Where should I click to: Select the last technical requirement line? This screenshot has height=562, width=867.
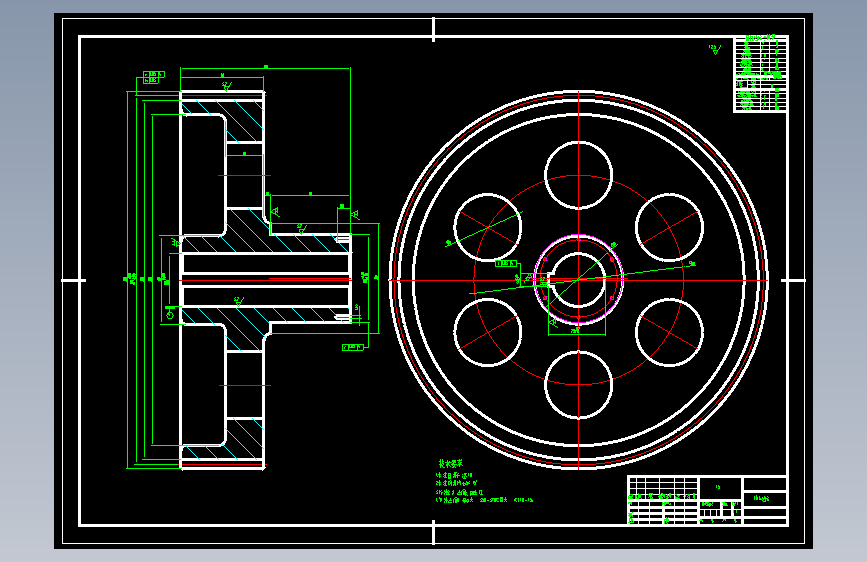tap(484, 500)
